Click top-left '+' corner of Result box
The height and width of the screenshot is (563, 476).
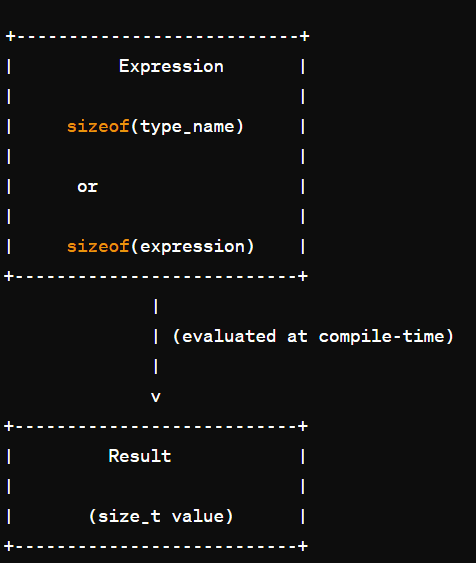(x=9, y=426)
